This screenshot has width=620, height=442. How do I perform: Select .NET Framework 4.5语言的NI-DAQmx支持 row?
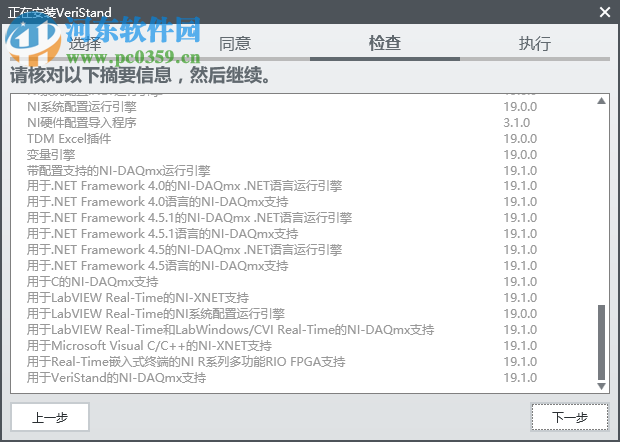point(282,266)
